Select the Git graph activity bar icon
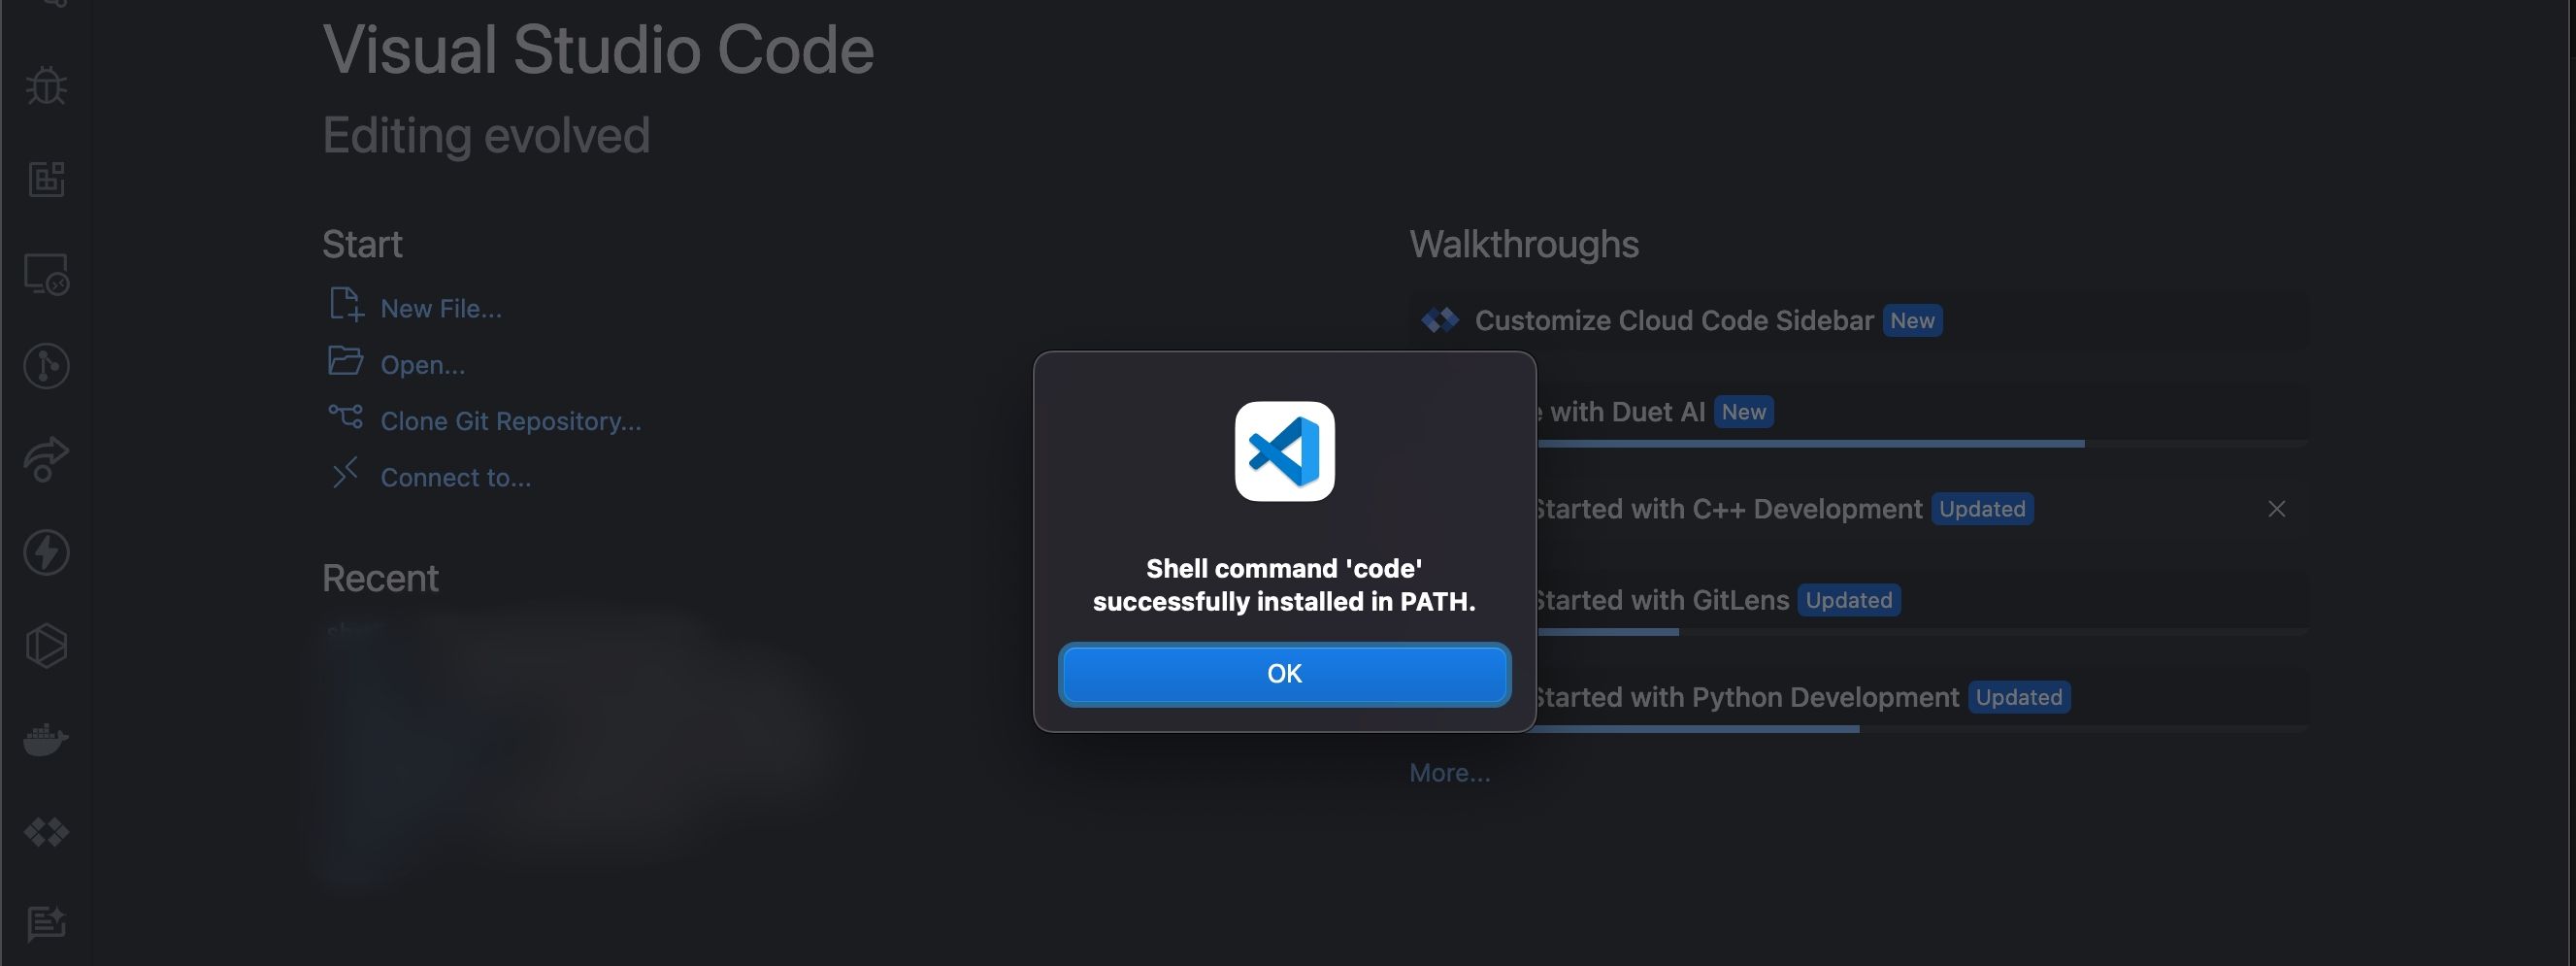 click(x=45, y=365)
